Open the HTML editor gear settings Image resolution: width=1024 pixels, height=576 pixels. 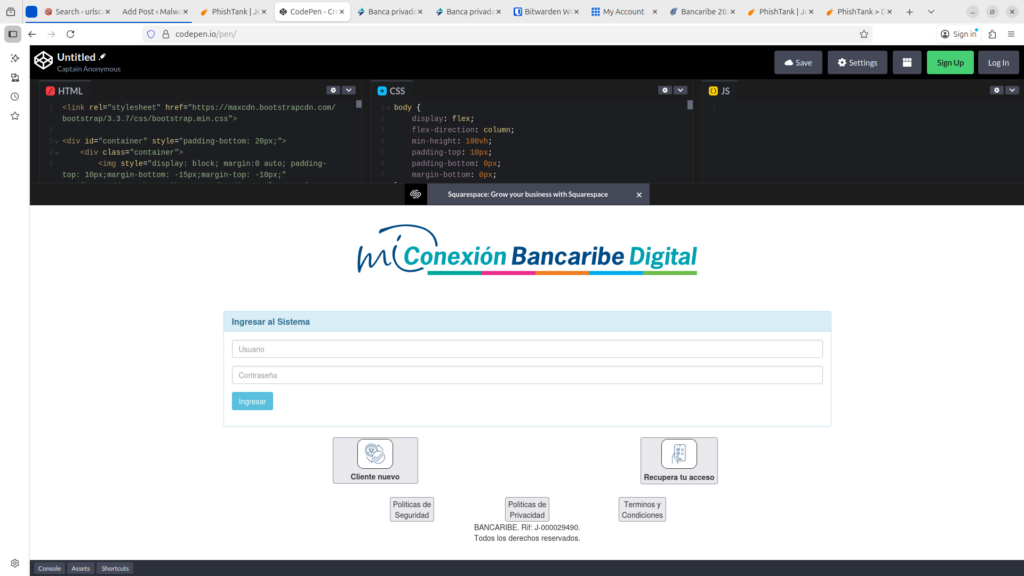click(x=333, y=90)
